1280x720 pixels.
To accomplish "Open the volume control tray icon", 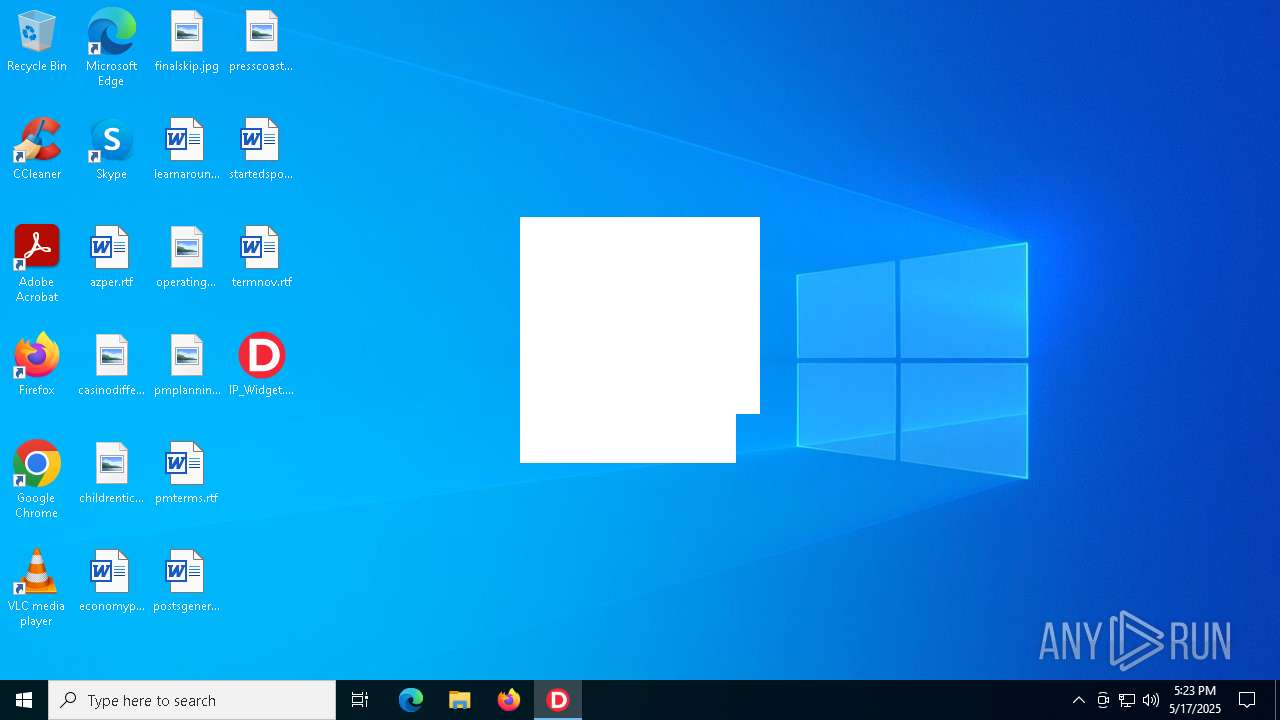I will click(x=1151, y=700).
